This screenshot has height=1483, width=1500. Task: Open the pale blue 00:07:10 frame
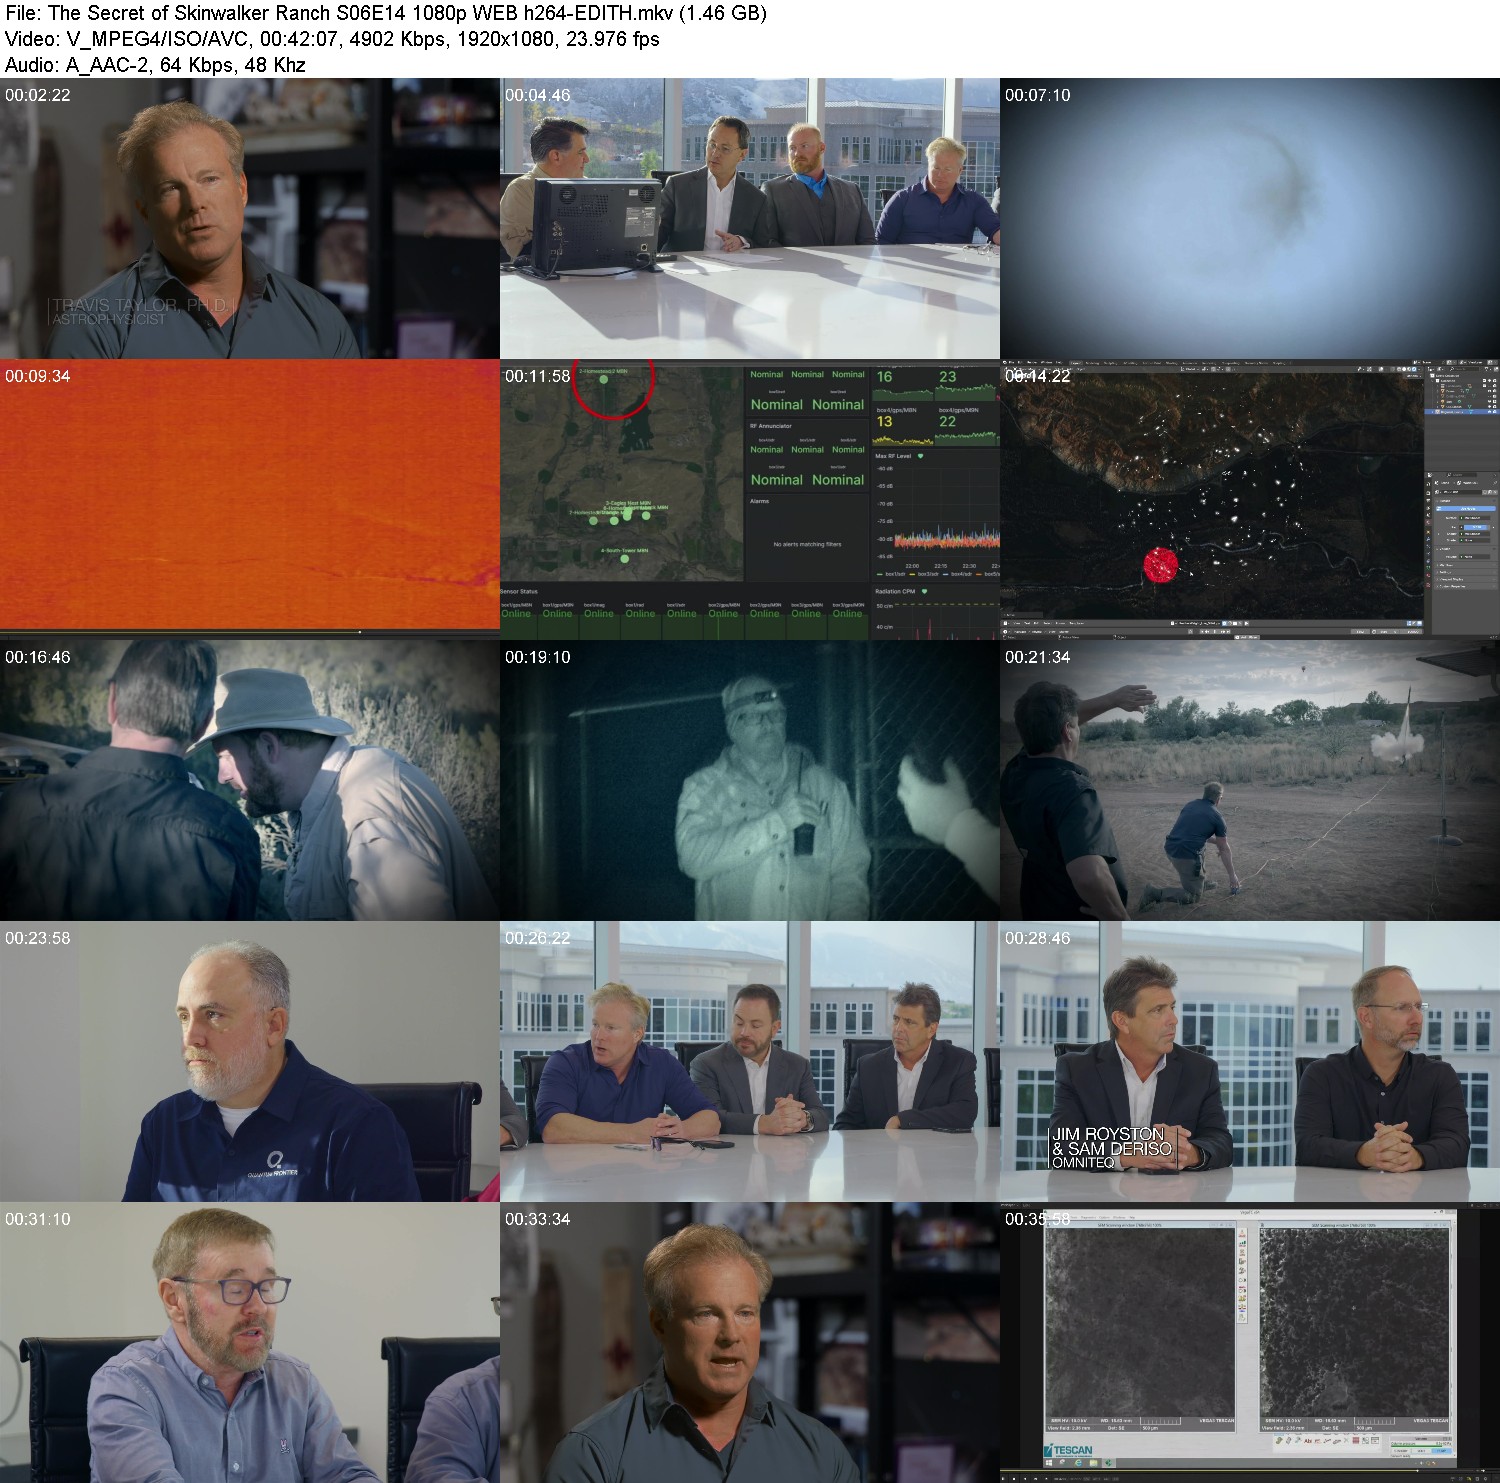pyautogui.click(x=1250, y=219)
